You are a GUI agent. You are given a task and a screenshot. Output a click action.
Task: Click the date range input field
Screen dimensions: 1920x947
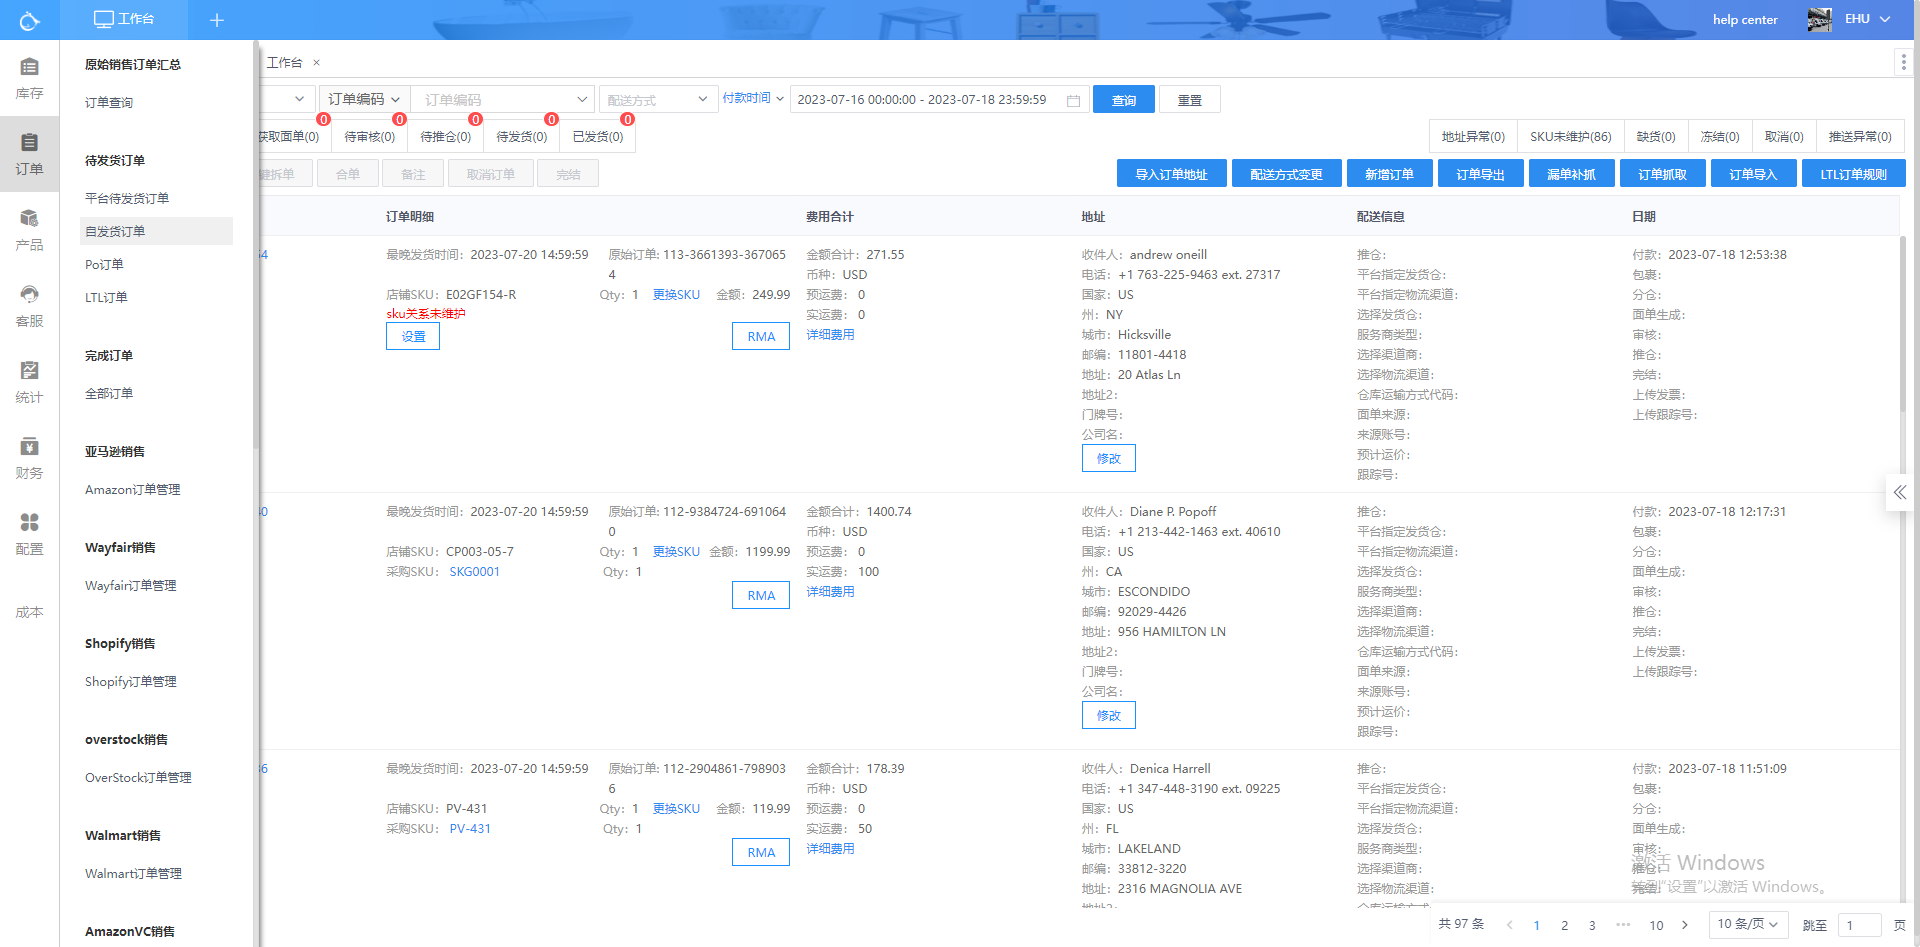coord(938,99)
